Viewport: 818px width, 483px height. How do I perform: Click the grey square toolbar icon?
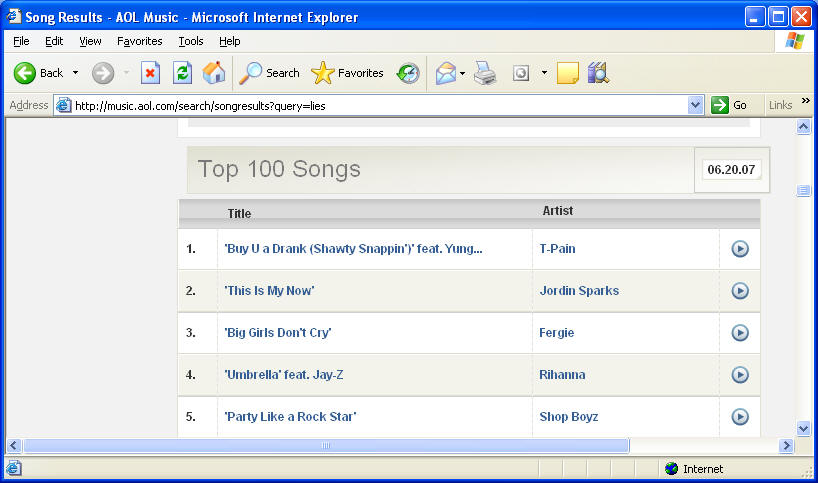(521, 73)
